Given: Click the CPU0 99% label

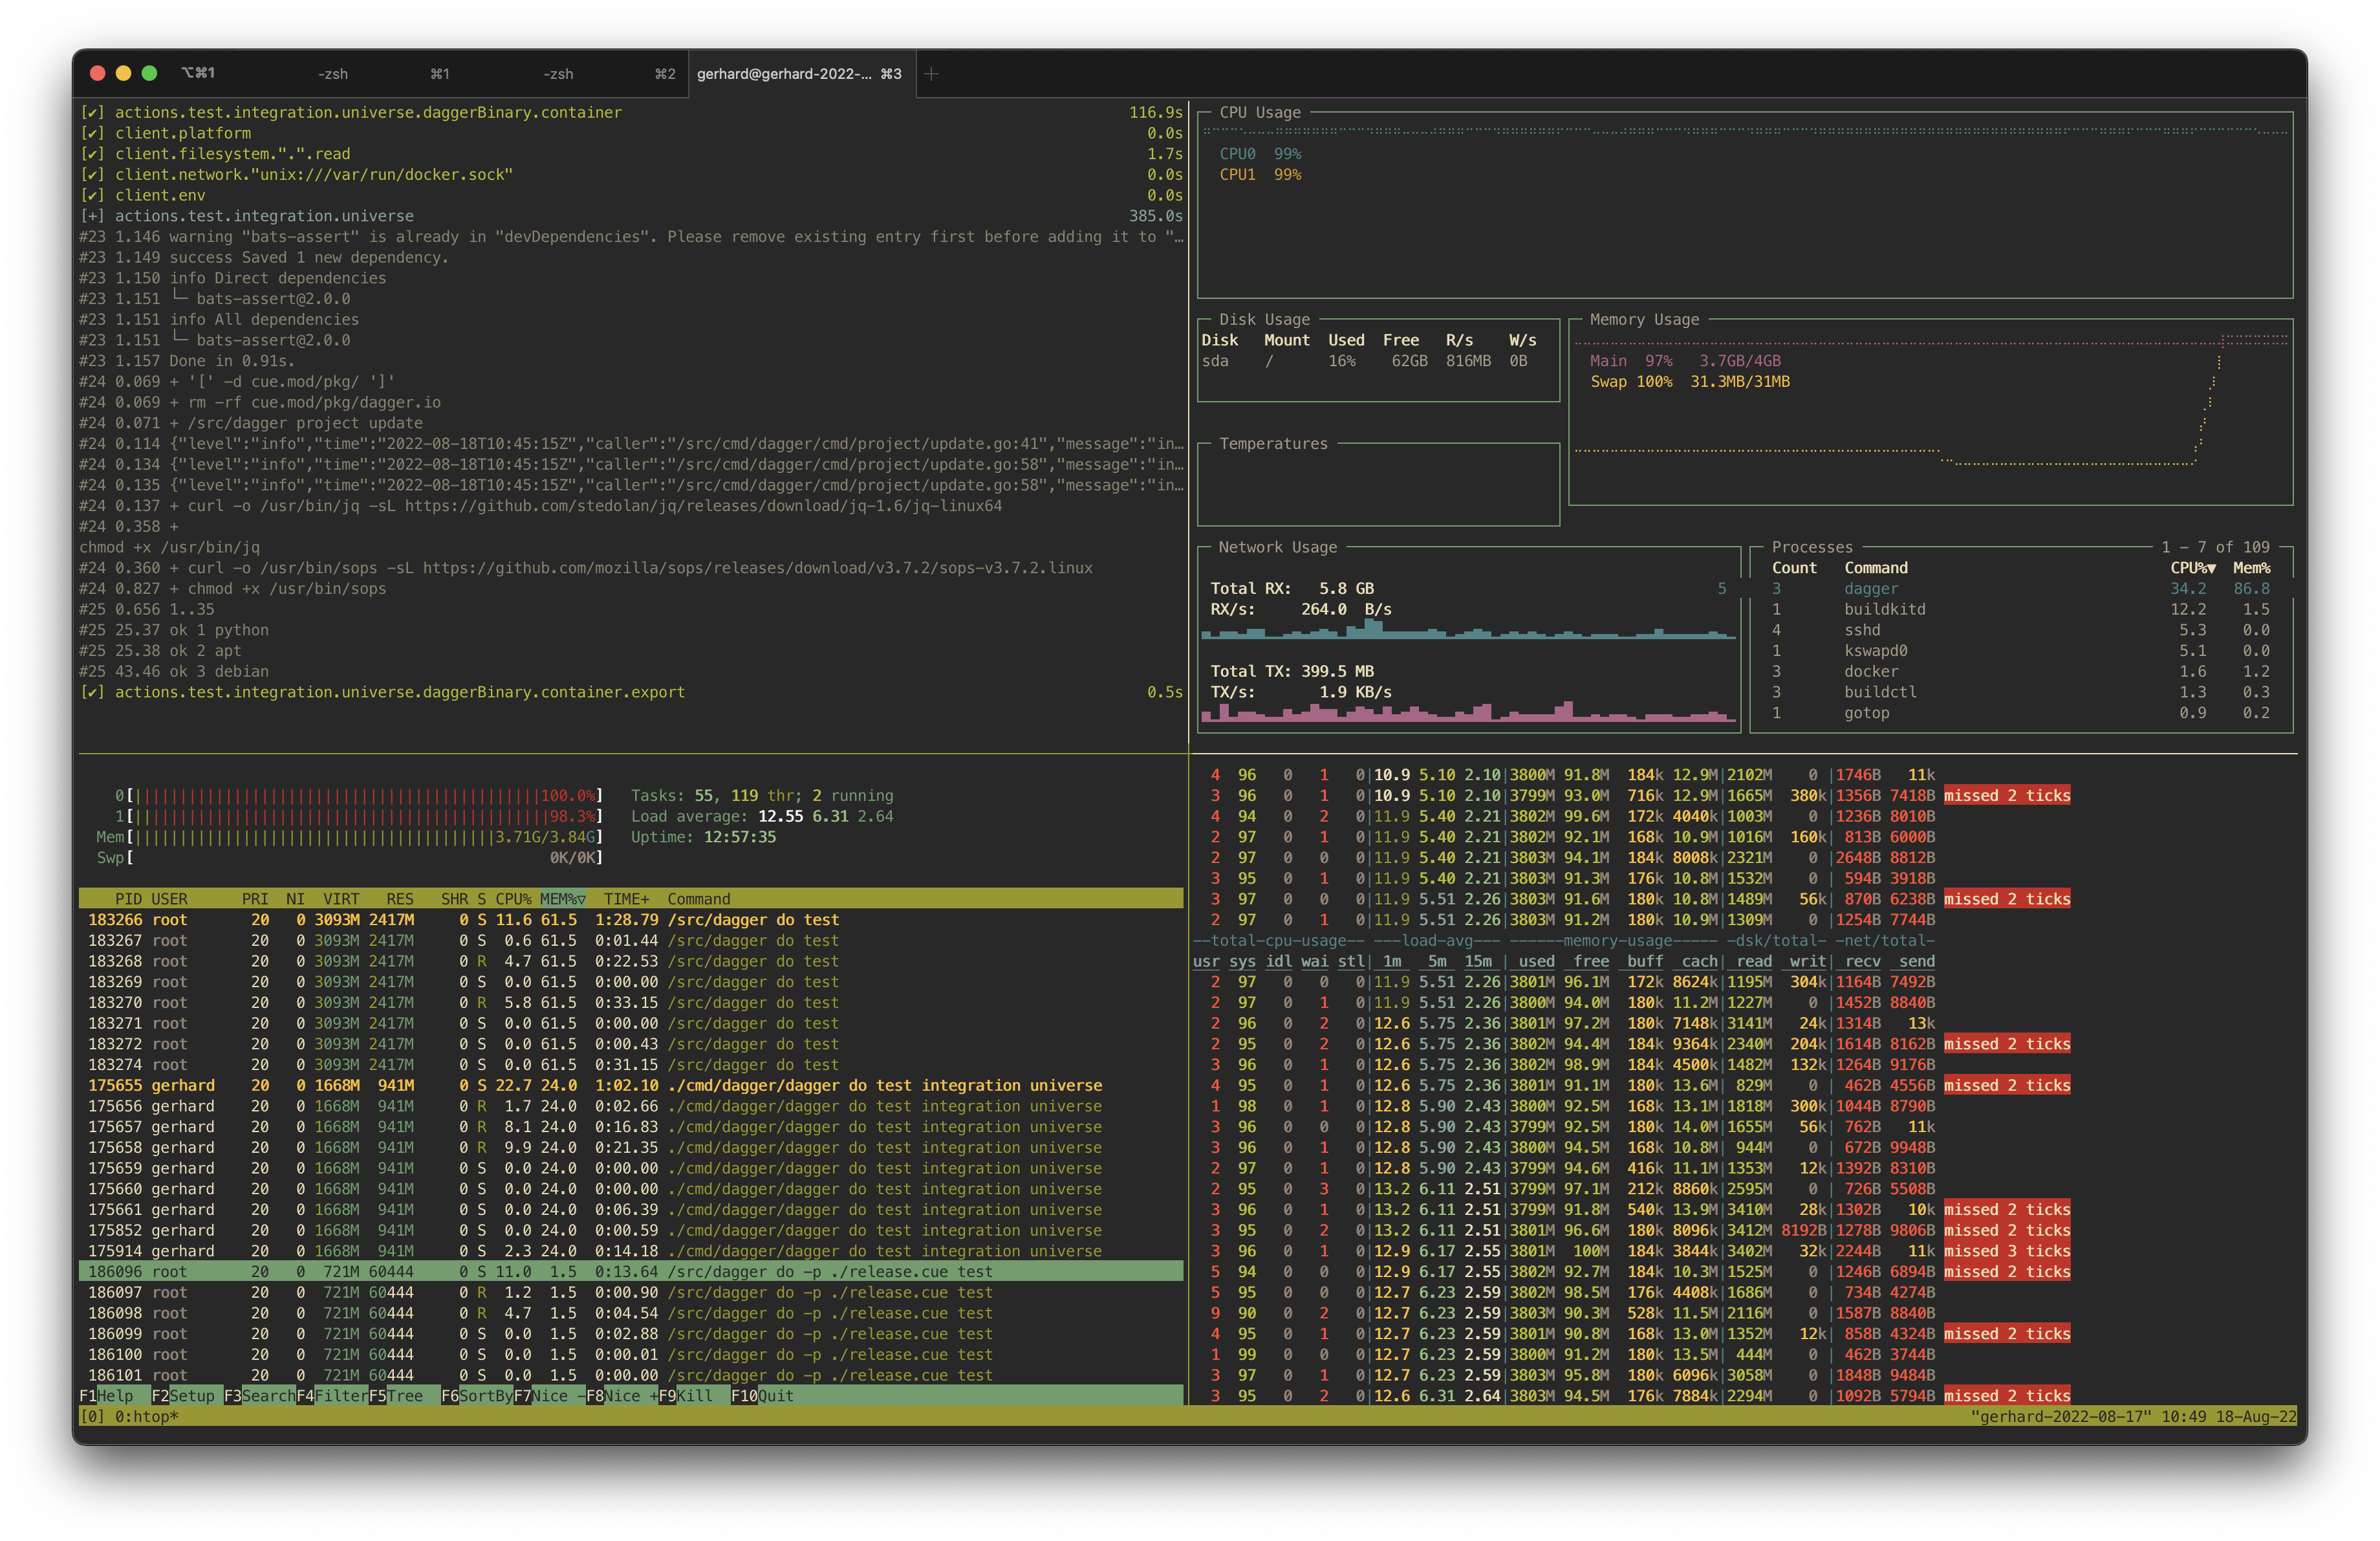Looking at the screenshot, I should coord(1260,153).
